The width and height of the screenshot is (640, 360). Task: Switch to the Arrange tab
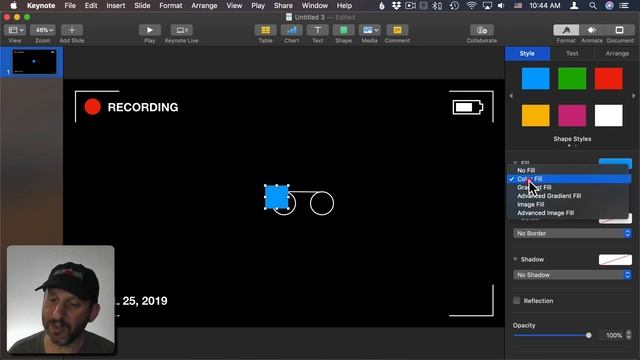click(617, 53)
